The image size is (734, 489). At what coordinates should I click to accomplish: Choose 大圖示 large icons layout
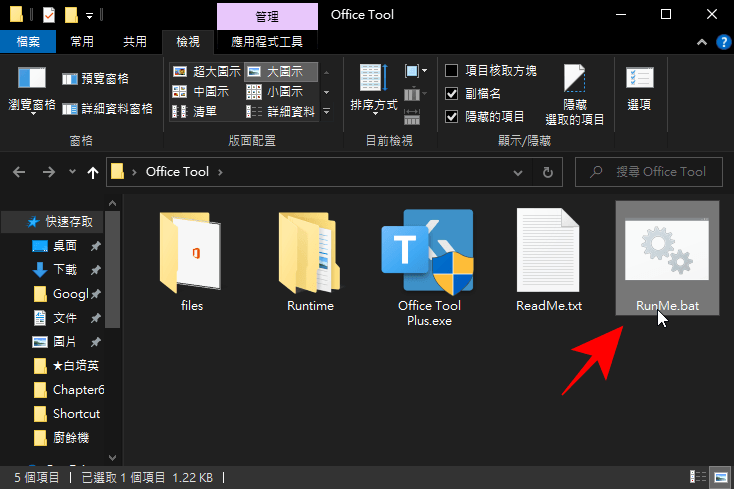pyautogui.click(x=280, y=72)
